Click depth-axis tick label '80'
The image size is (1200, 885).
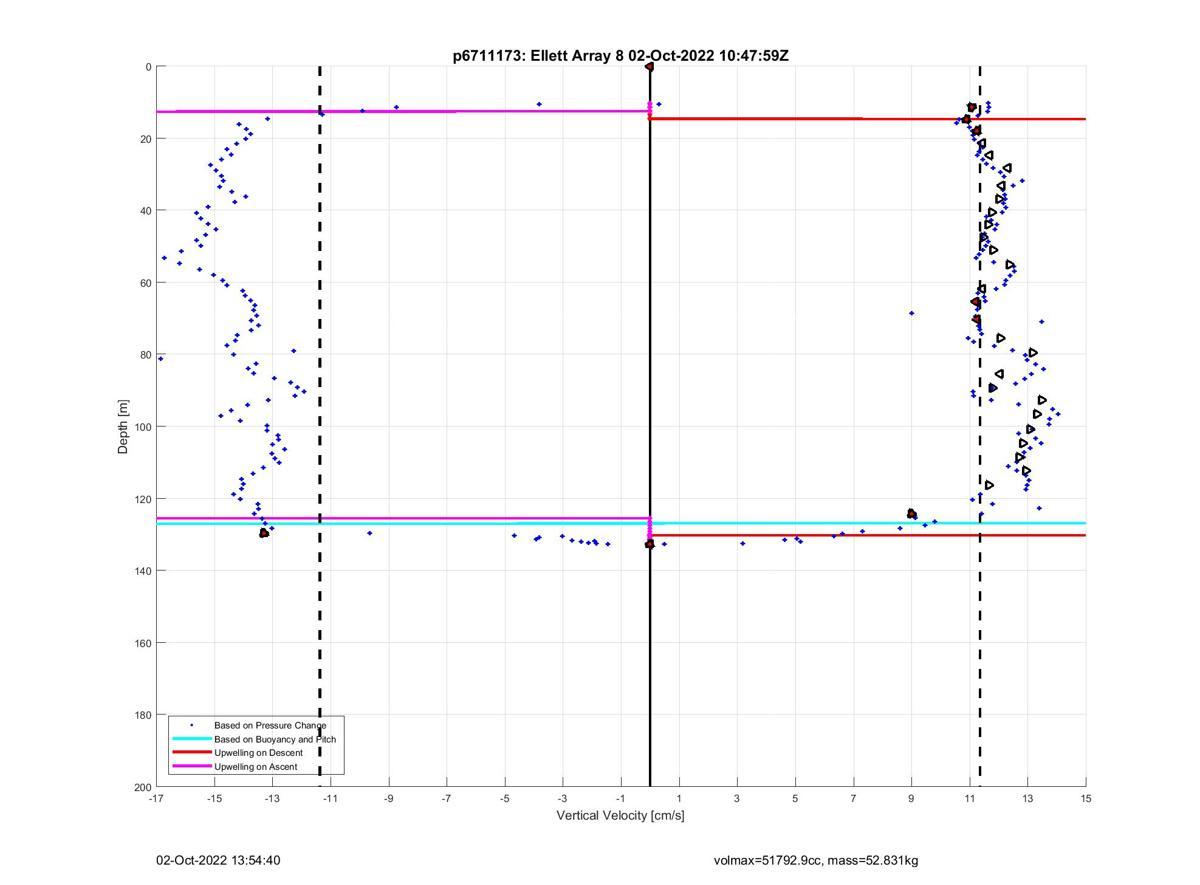pos(145,355)
